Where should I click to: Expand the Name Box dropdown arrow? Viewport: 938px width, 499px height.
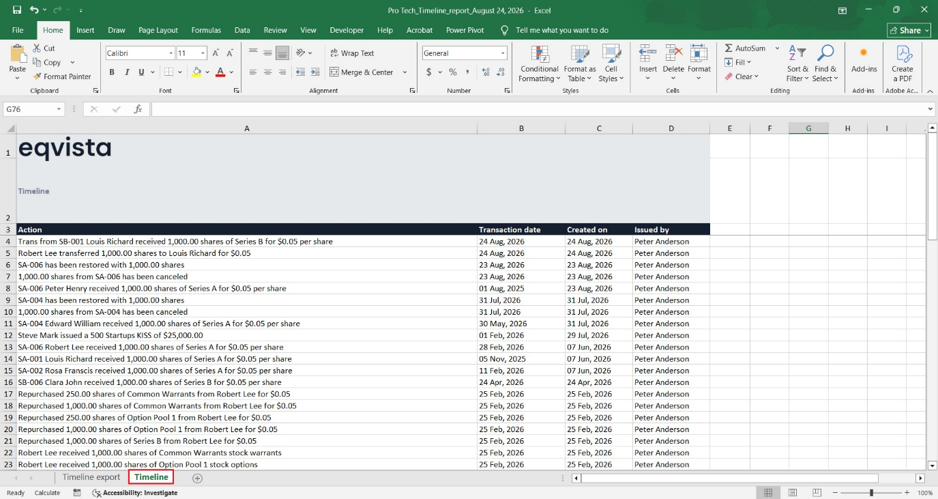pos(59,109)
